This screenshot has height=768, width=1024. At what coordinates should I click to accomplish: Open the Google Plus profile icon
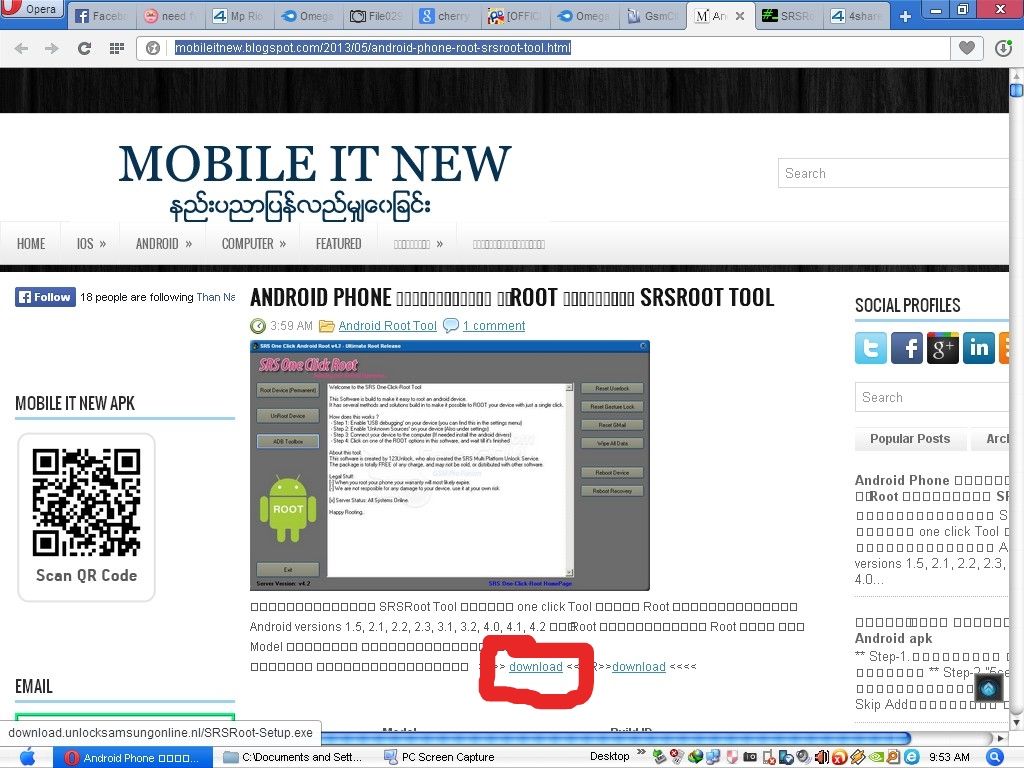click(942, 347)
